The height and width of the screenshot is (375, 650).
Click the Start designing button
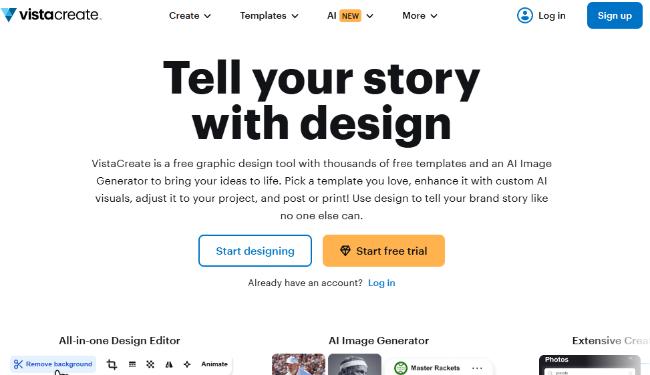255,251
